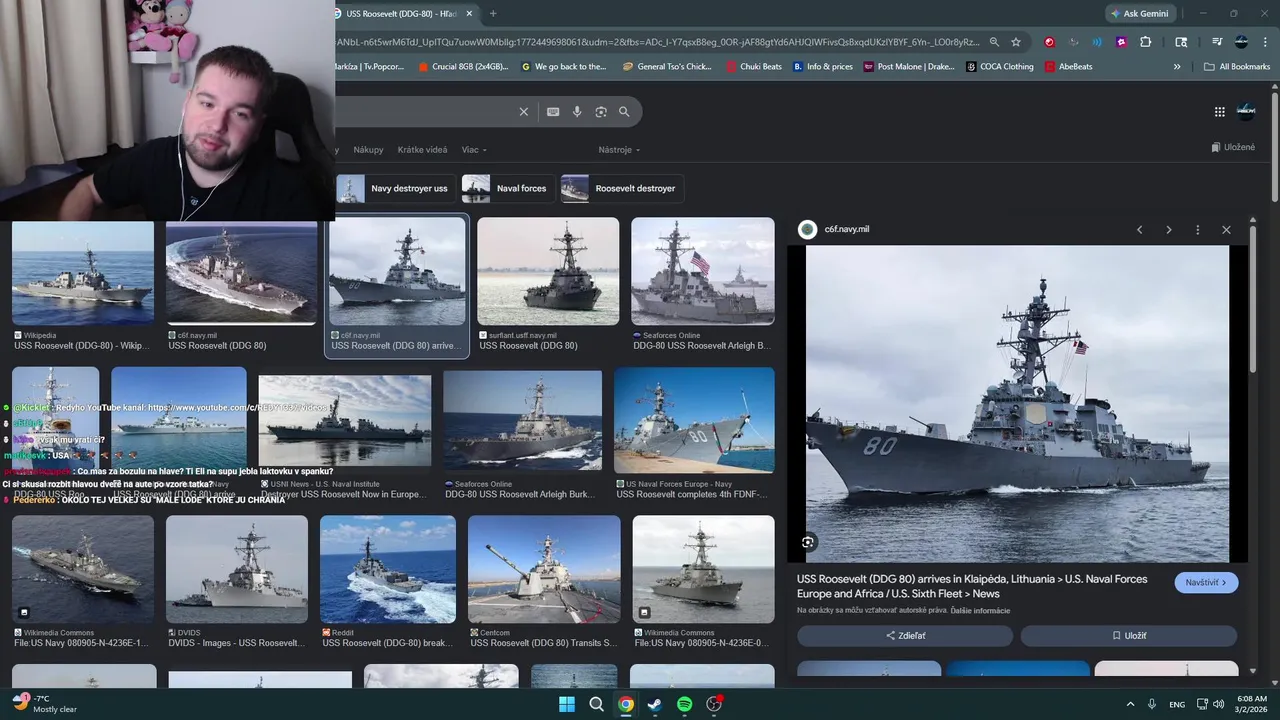The image size is (1280, 720).
Task: Open General Tso's Chick... bookmark
Action: 667,67
